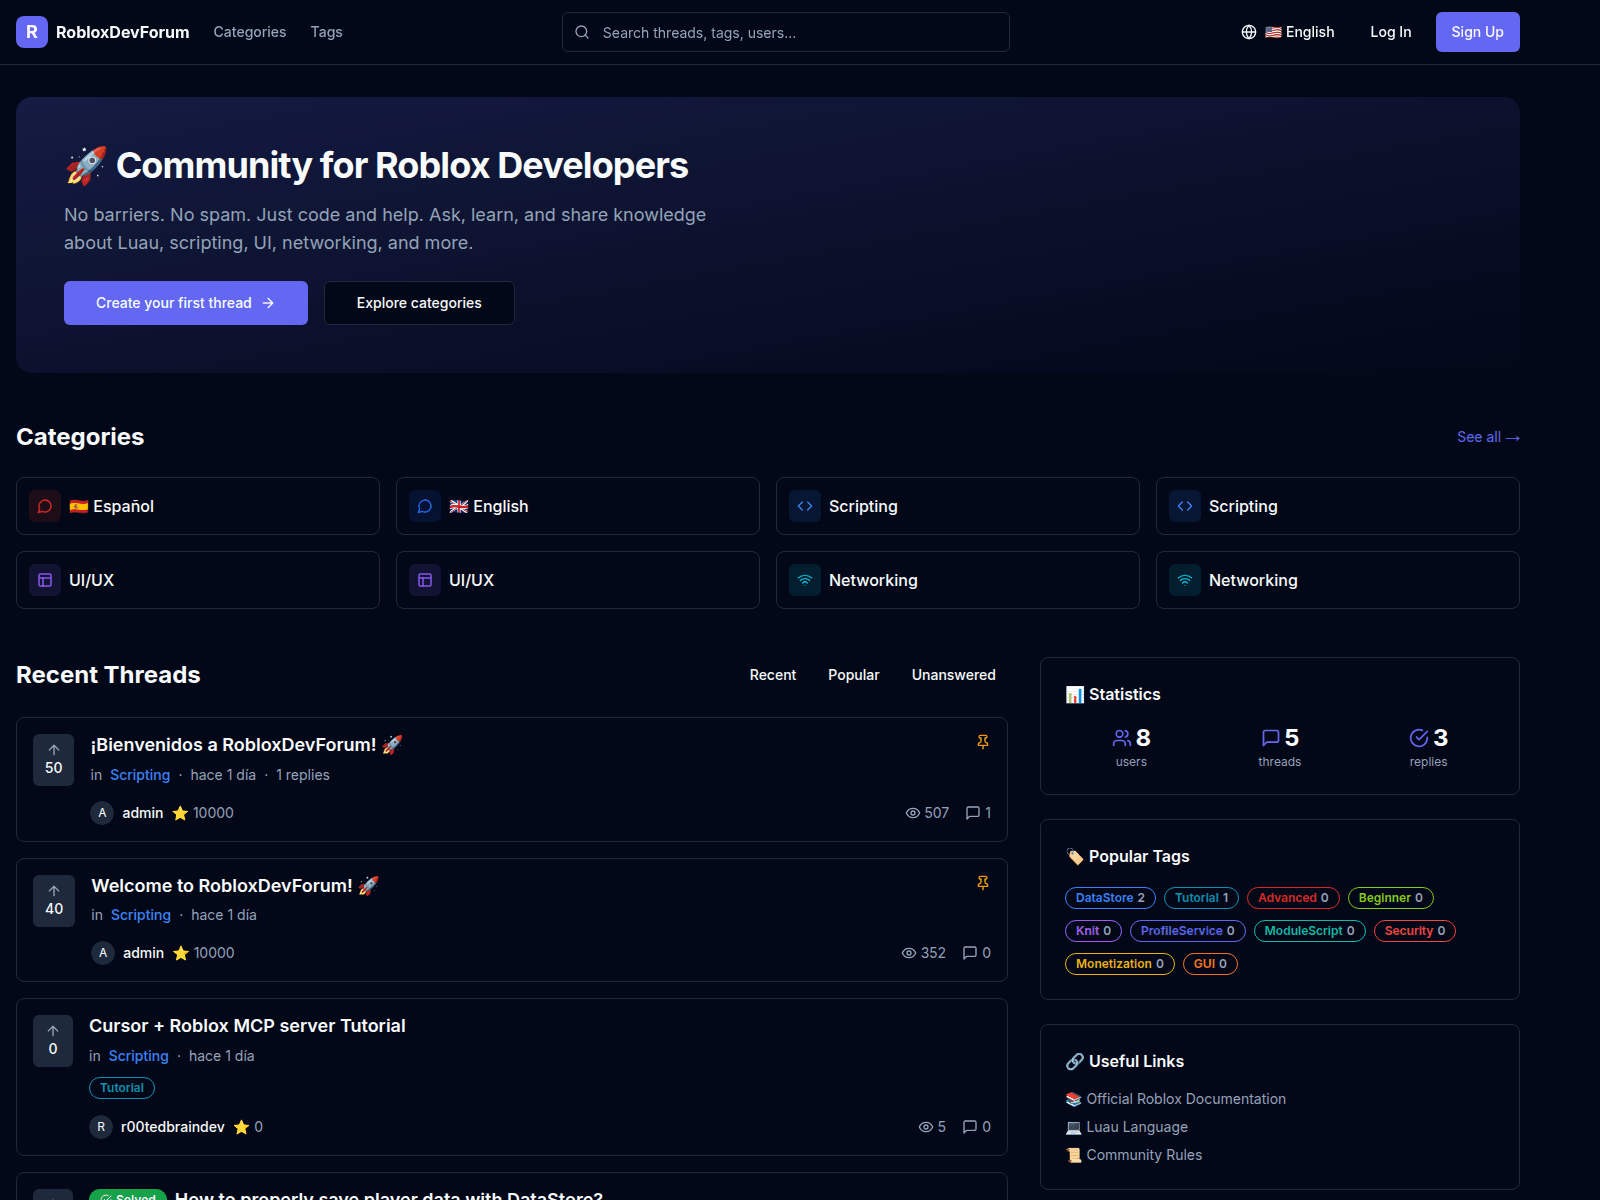1600x1200 pixels.
Task: Open Tags in top navigation
Action: pyautogui.click(x=326, y=32)
